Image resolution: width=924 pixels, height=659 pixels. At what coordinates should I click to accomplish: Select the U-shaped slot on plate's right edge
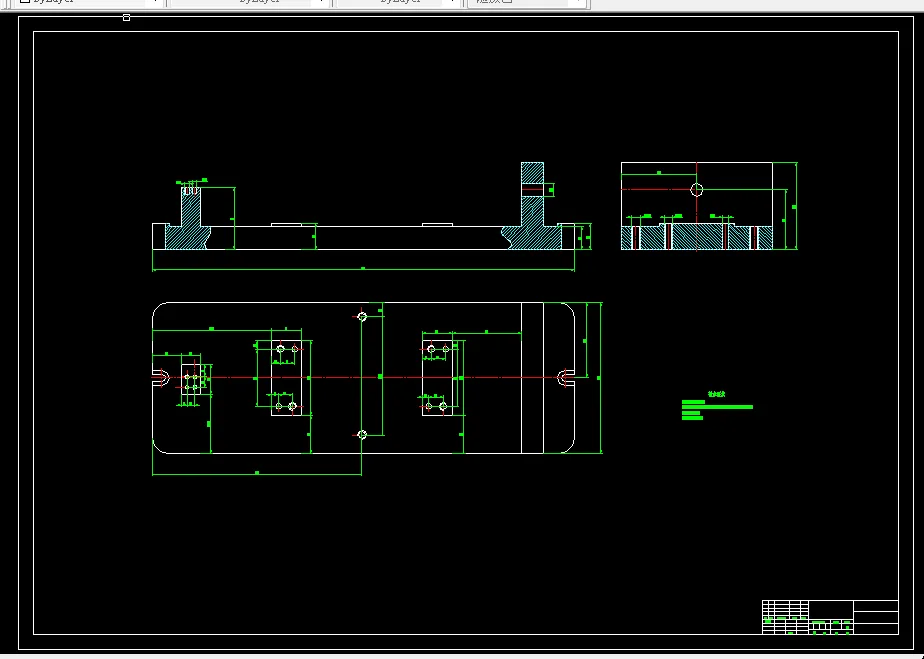tap(566, 377)
